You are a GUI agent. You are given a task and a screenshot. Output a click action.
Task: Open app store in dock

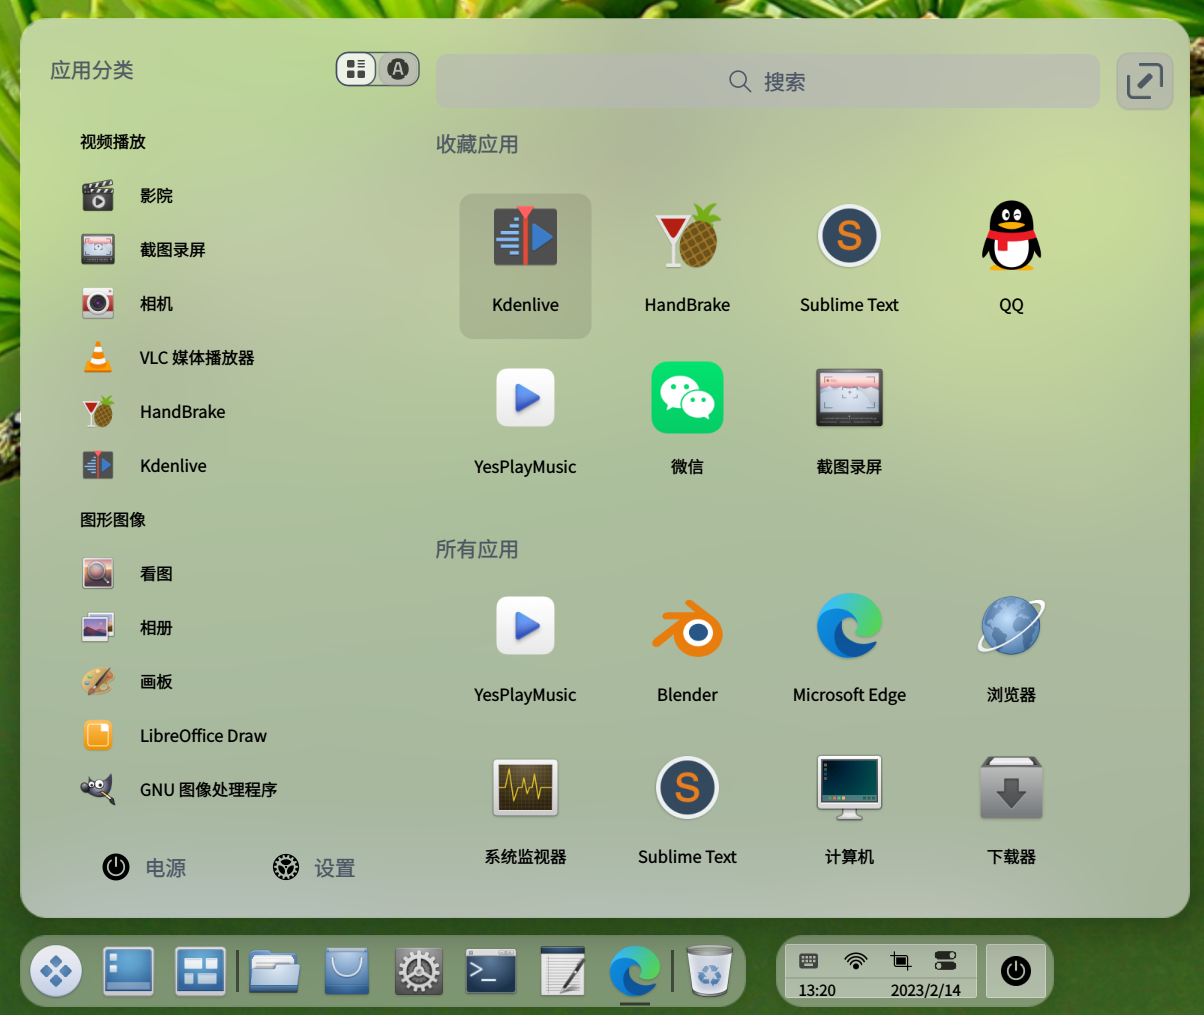pyautogui.click(x=346, y=971)
